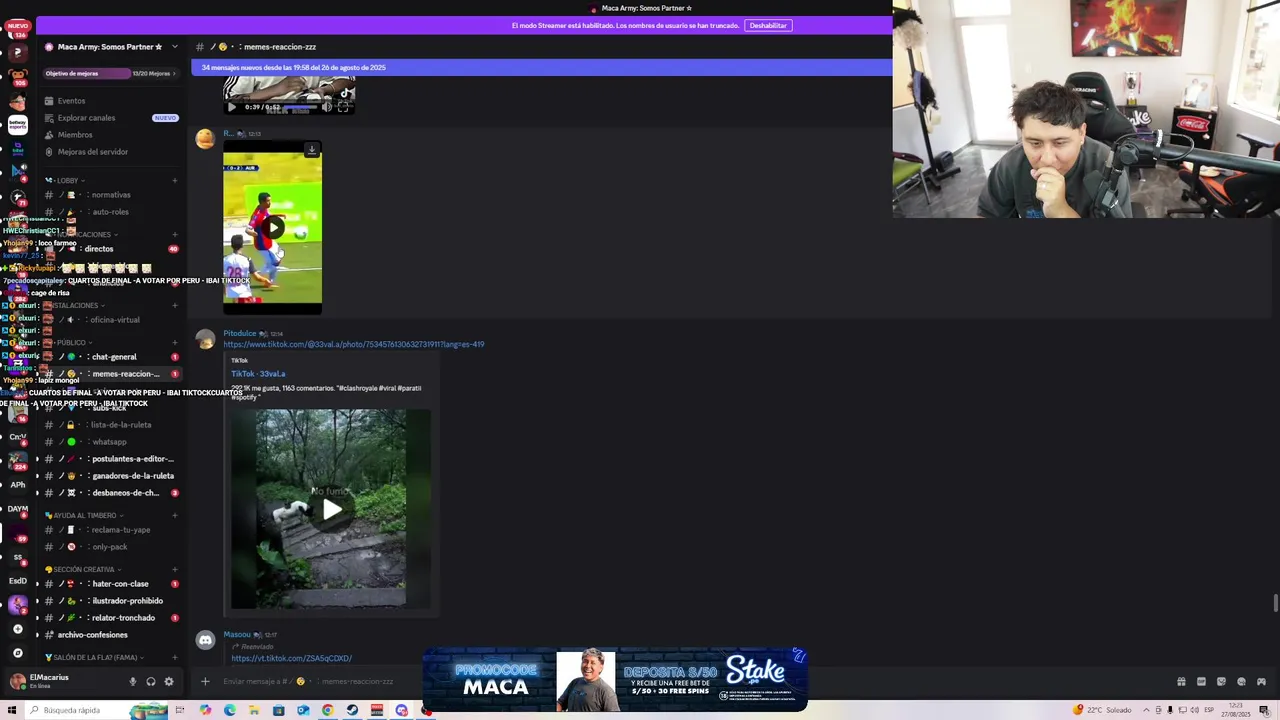Open Chrome from the Windows taskbar

pos(327,710)
